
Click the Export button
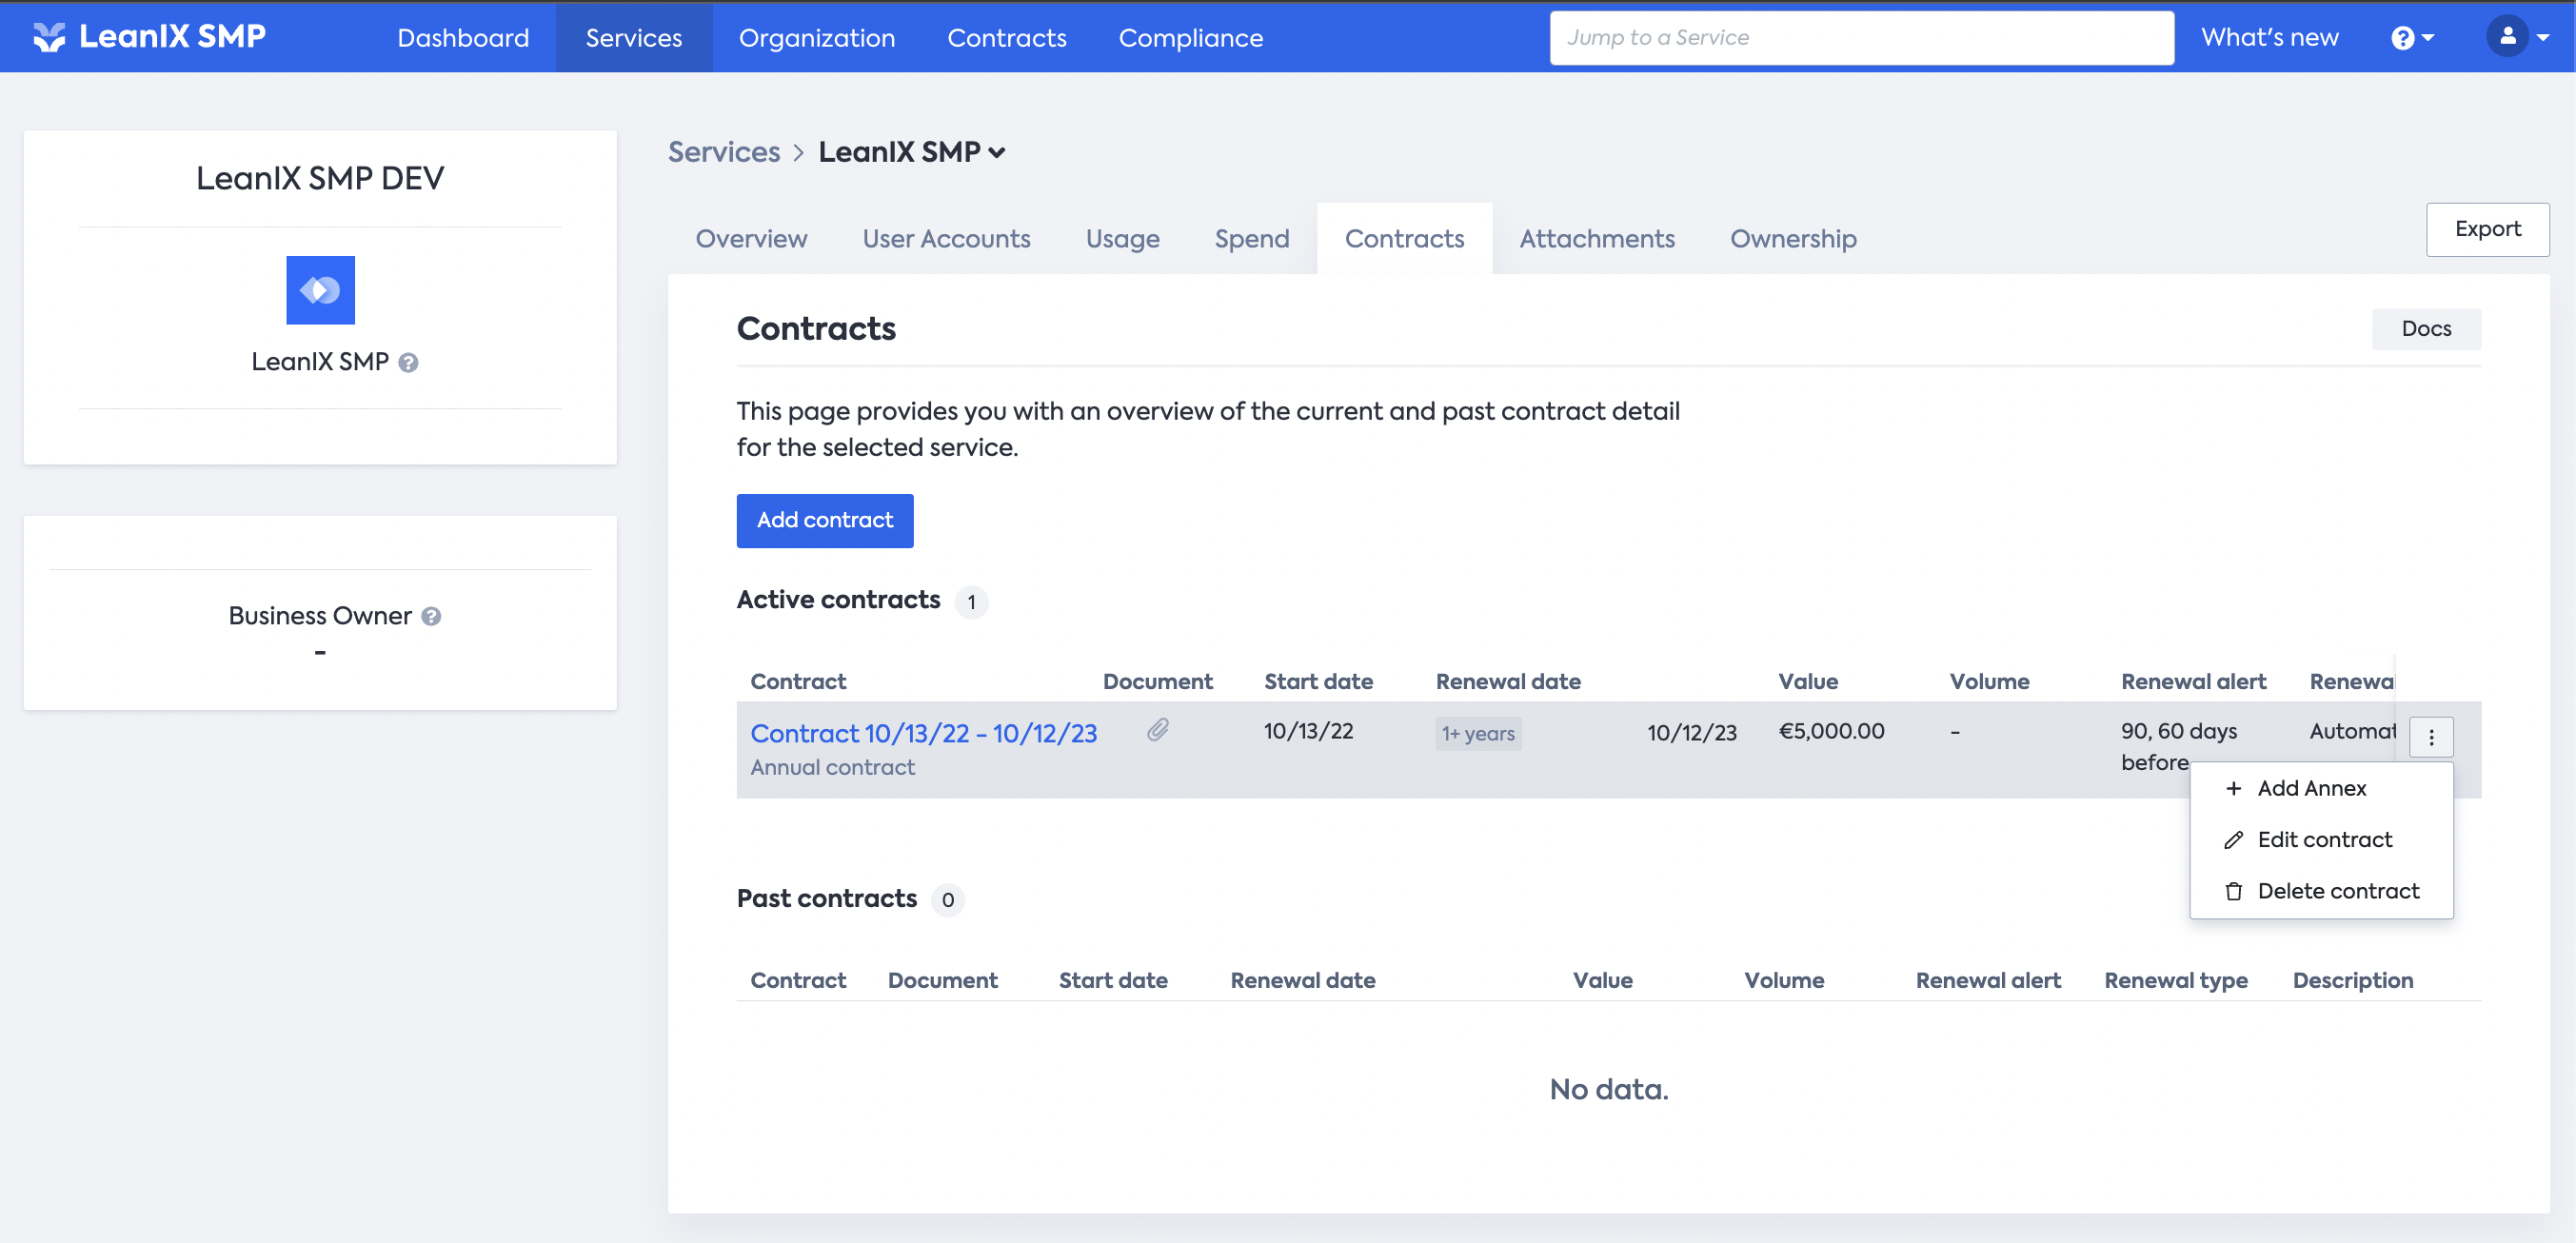pos(2487,229)
